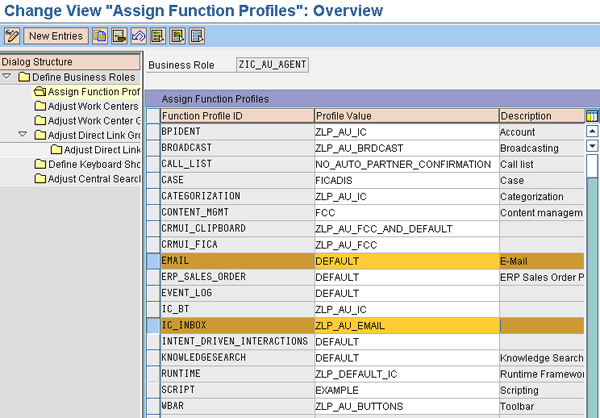The width and height of the screenshot is (600, 418).
Task: Click the Copy As toolbar icon
Action: pyautogui.click(x=101, y=37)
